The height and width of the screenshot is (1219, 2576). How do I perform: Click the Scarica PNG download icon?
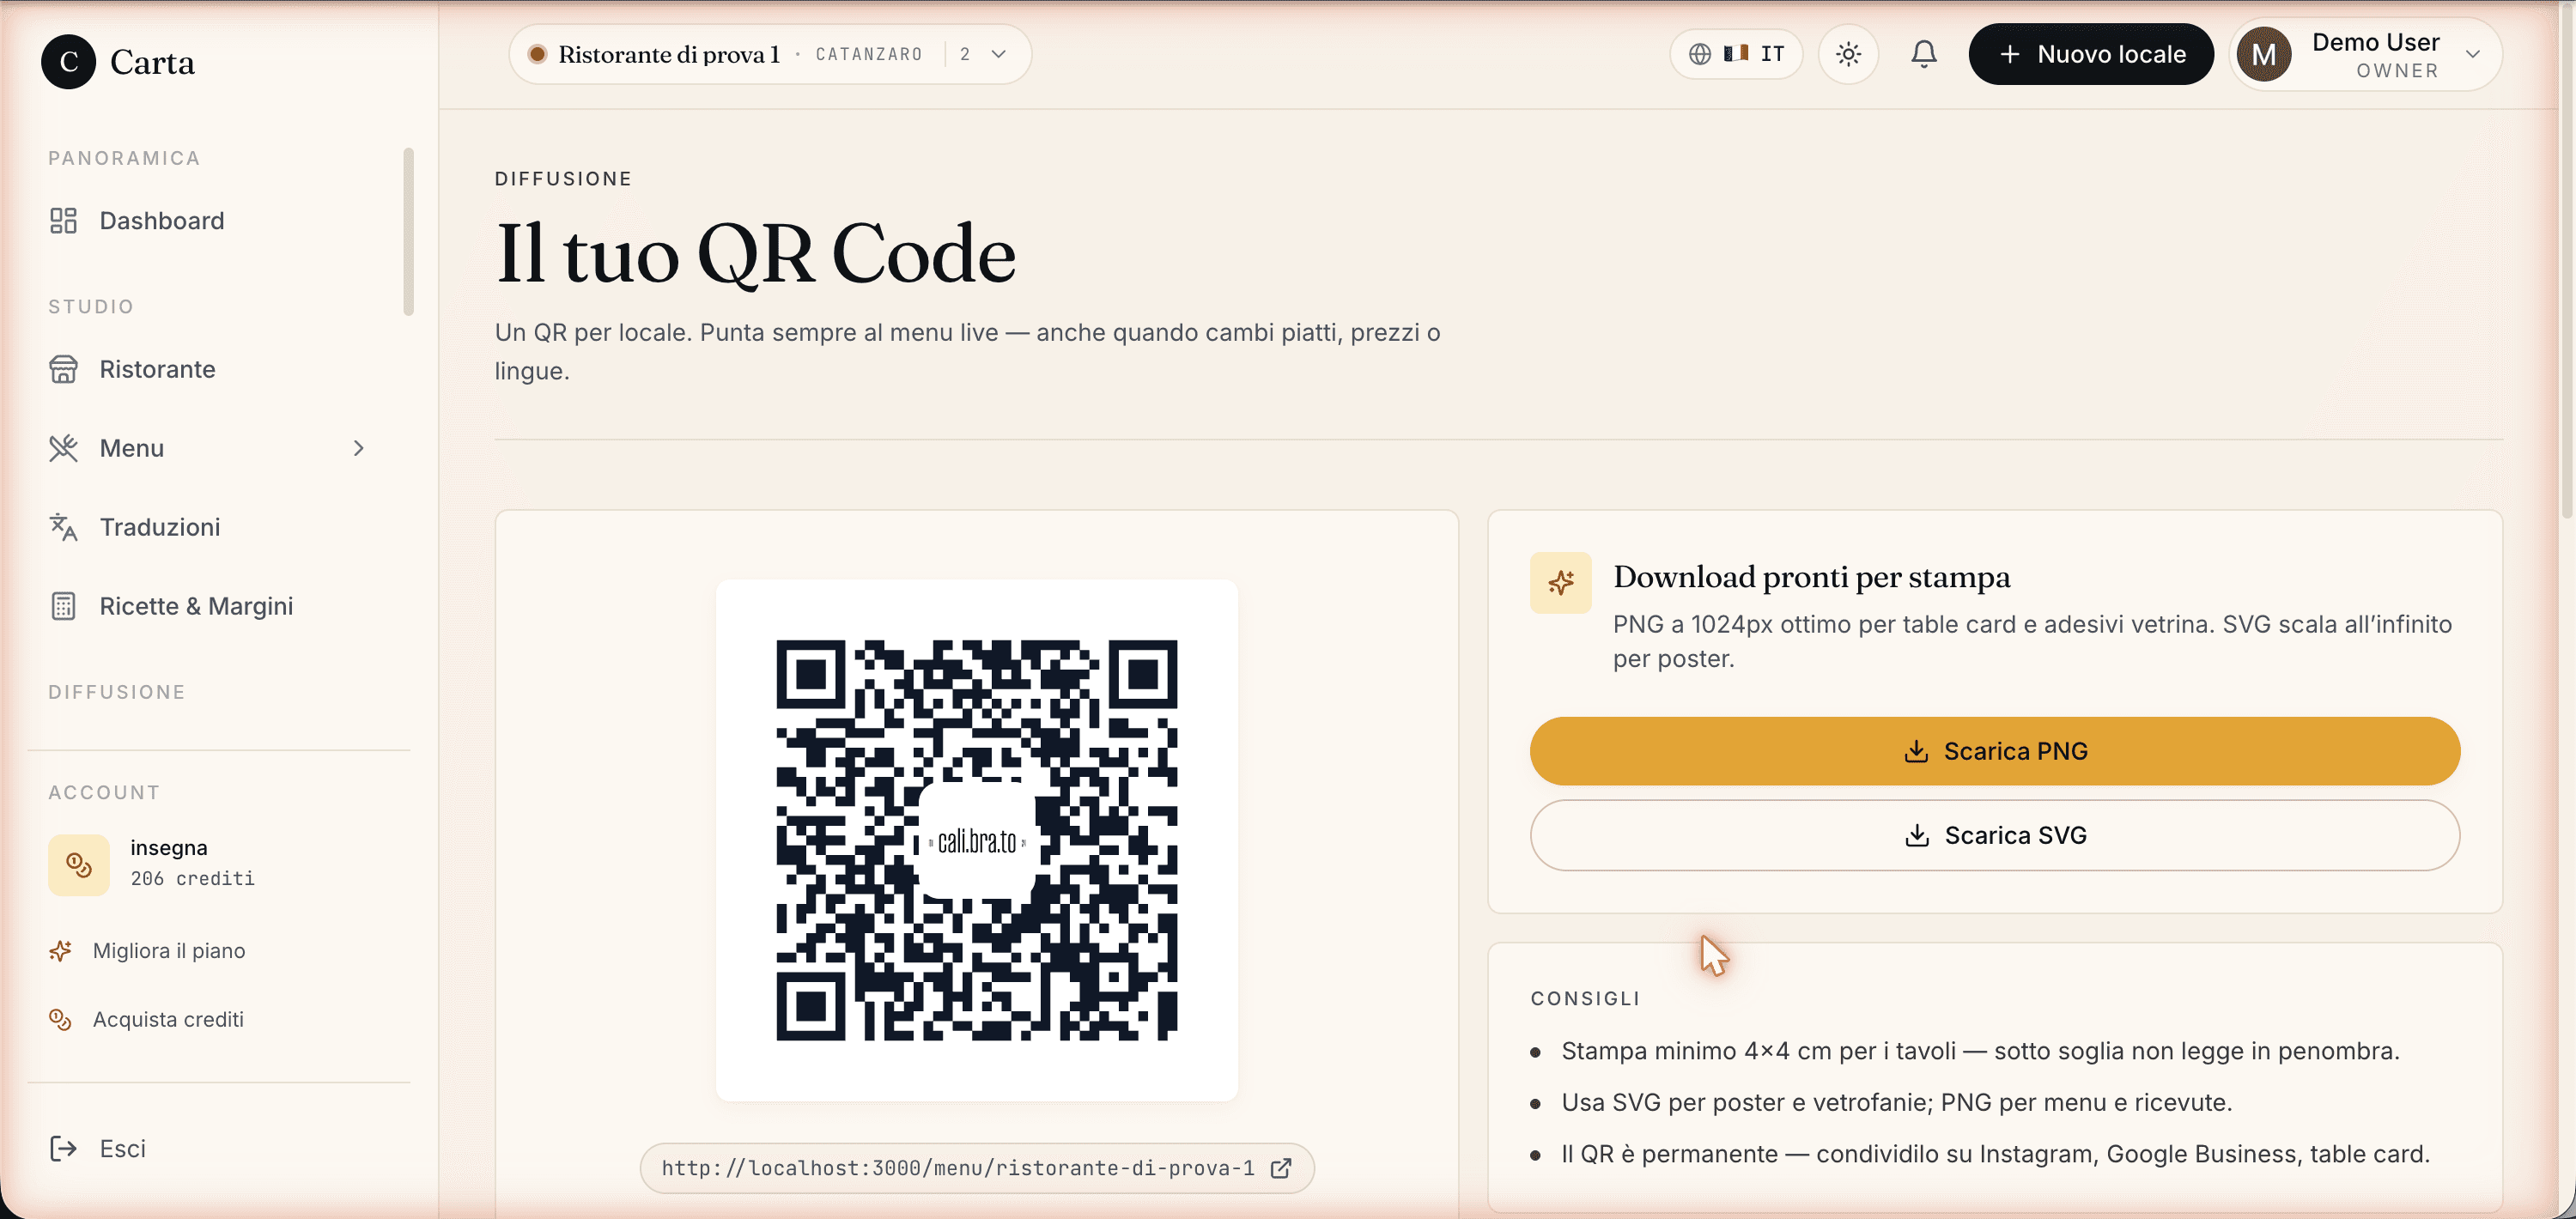click(1915, 751)
